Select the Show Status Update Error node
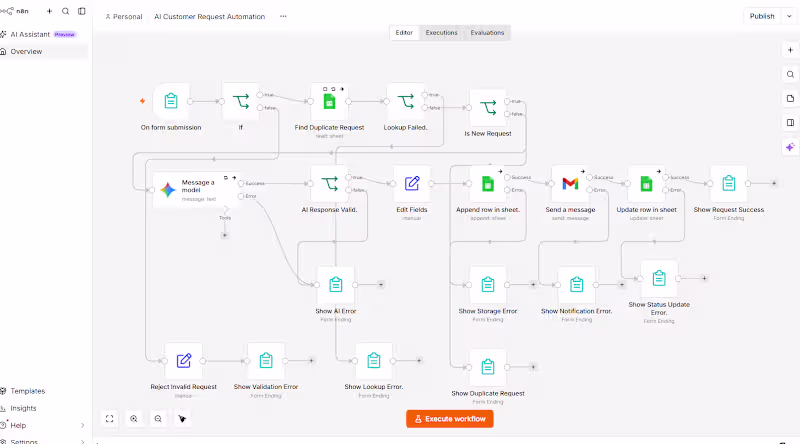 [659, 278]
